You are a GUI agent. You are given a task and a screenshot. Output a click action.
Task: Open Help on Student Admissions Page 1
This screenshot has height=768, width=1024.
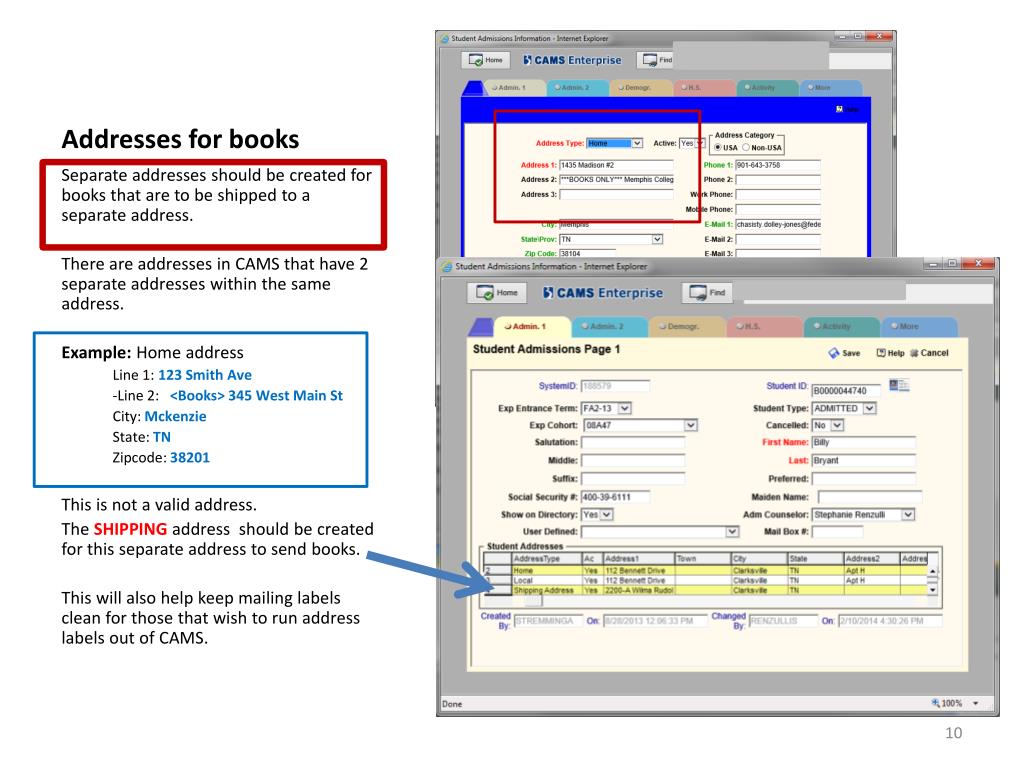click(x=890, y=353)
